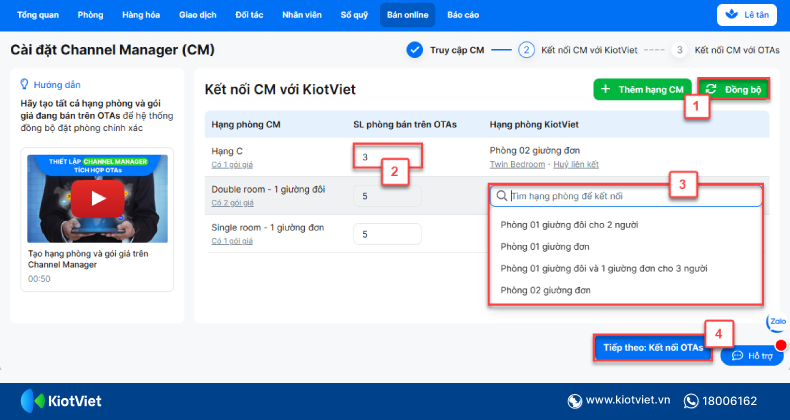Select Phòng 01 giường đơn option
The width and height of the screenshot is (790, 420).
(545, 247)
